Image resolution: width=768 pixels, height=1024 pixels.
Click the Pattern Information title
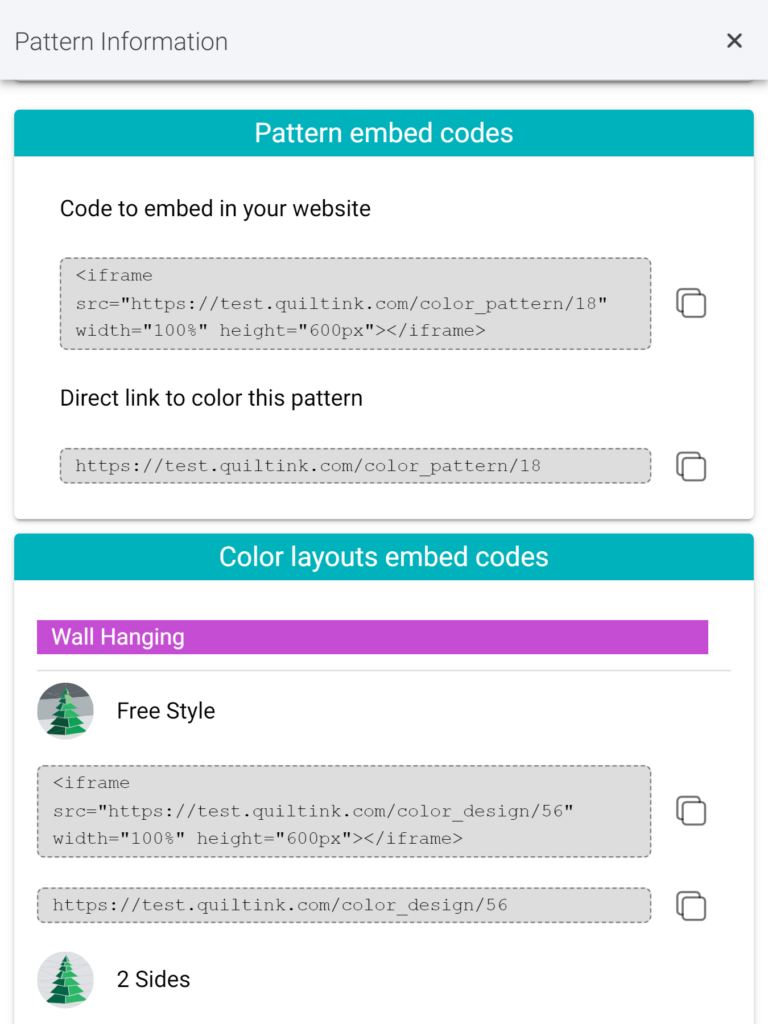click(121, 42)
